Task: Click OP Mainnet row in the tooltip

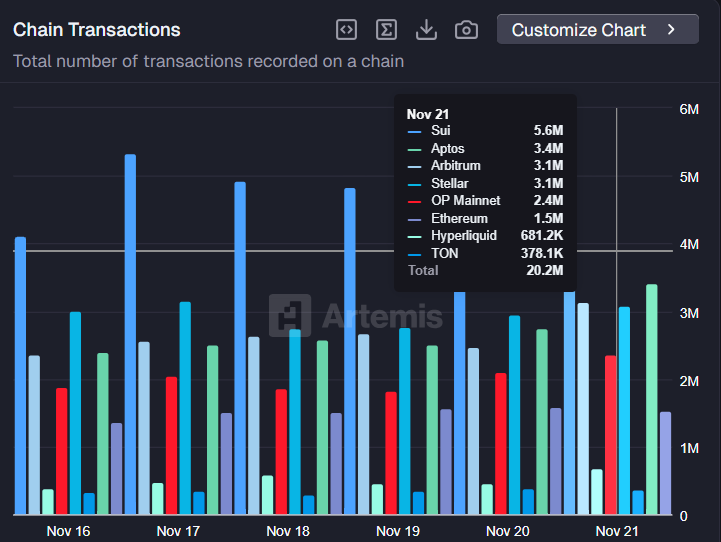Action: pyautogui.click(x=485, y=200)
